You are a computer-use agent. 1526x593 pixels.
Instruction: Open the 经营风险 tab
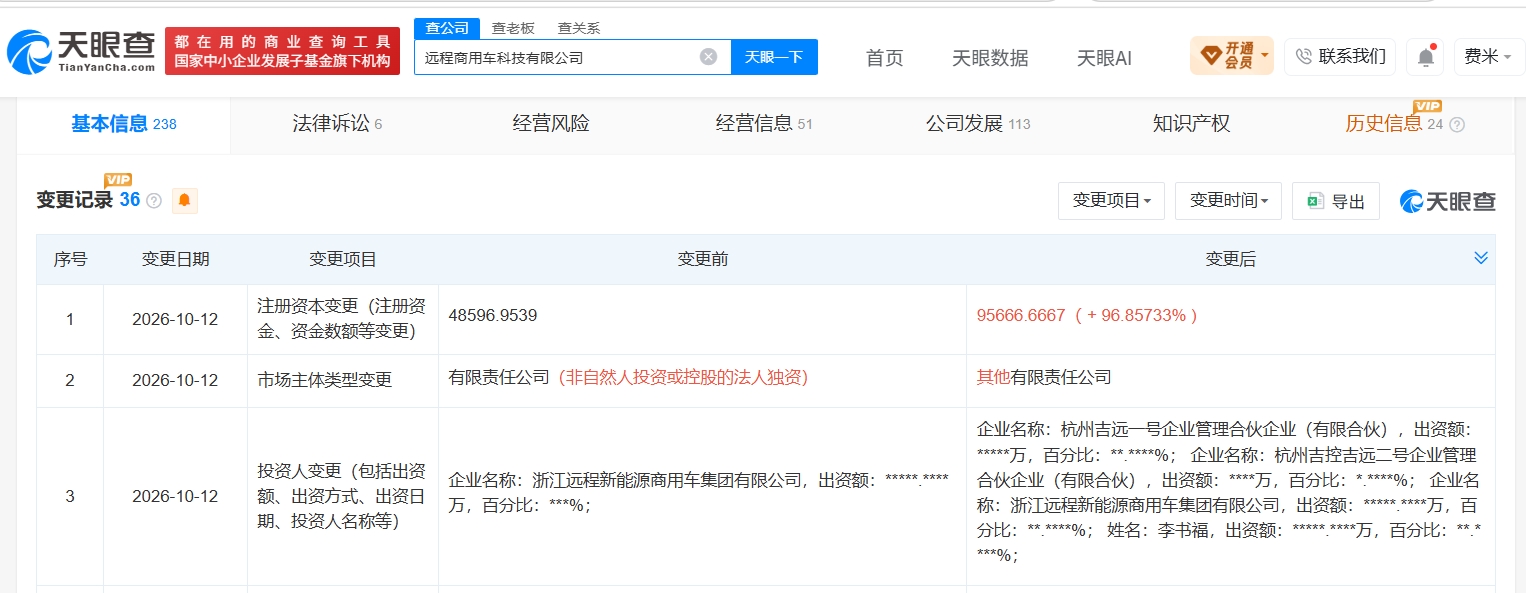551,124
